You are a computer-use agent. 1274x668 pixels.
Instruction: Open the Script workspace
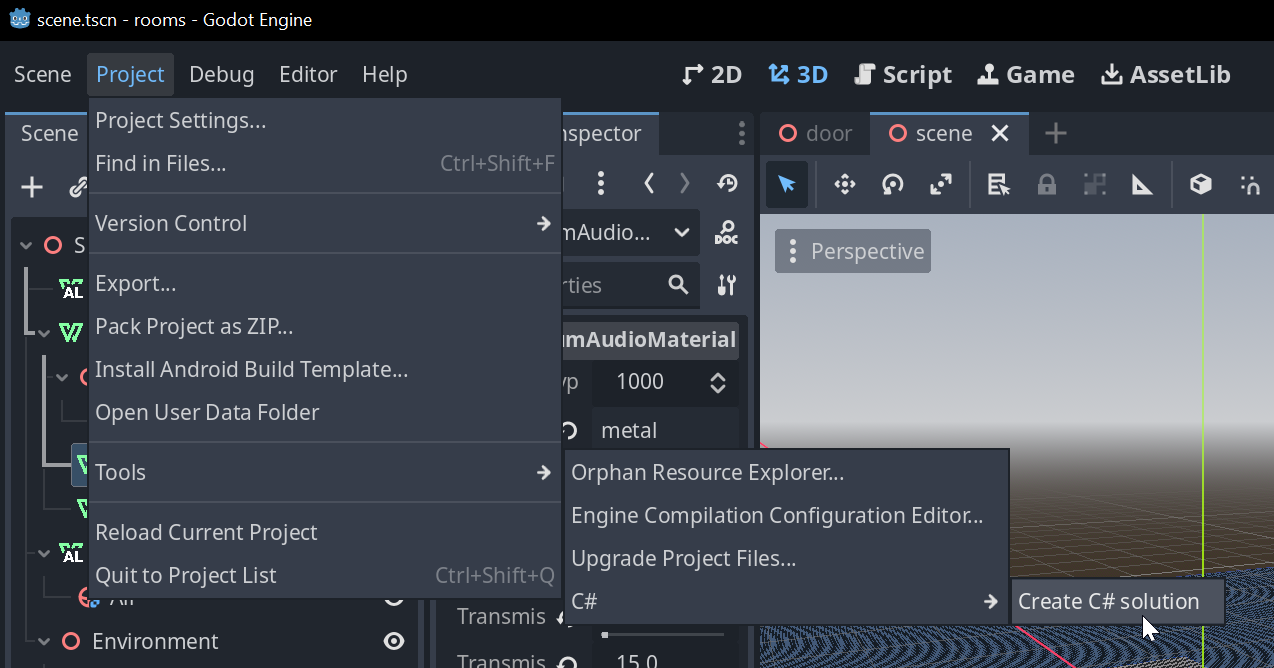tap(903, 75)
